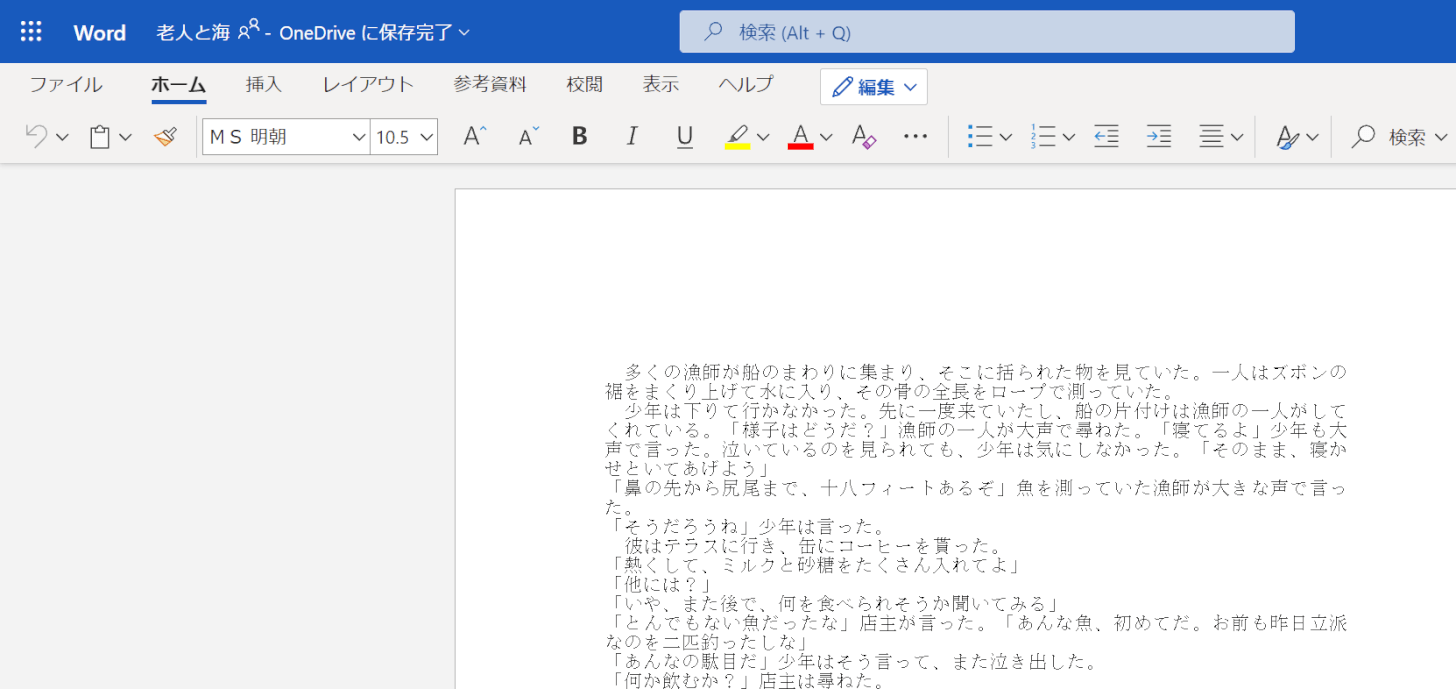Expand the bullet list options arrow

(x=1006, y=137)
